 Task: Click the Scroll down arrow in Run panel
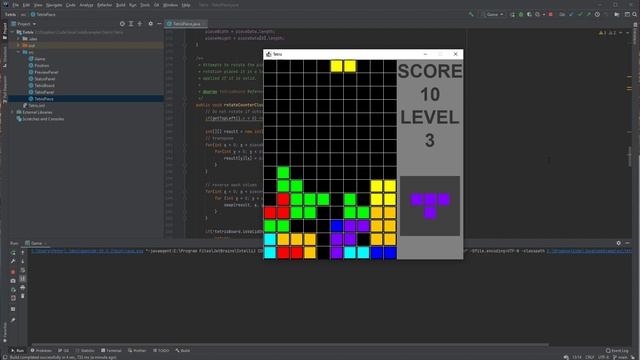pos(22,261)
